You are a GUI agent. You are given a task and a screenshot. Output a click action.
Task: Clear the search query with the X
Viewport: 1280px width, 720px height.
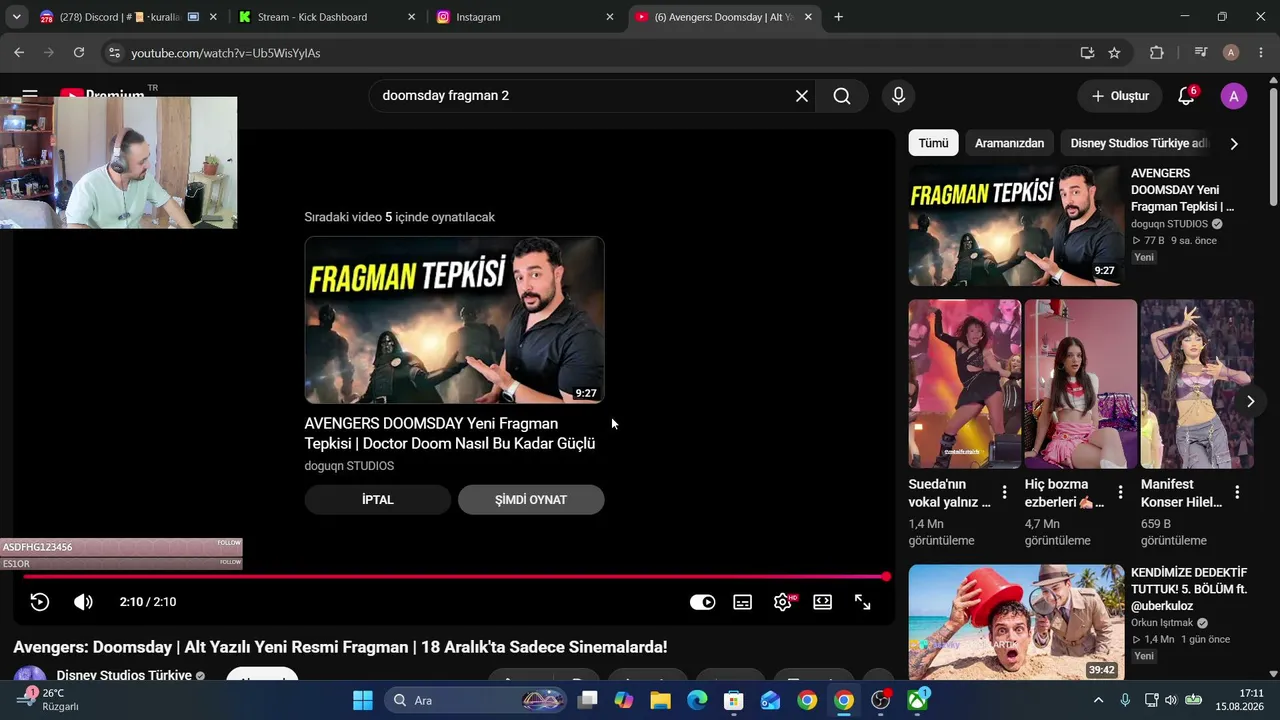[802, 96]
